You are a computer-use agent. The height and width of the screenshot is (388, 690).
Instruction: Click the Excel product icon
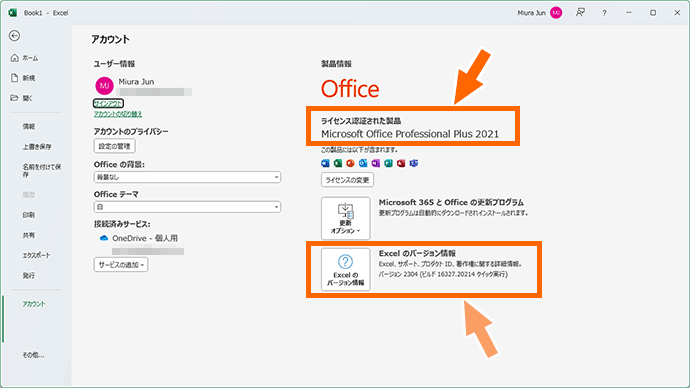[x=338, y=163]
